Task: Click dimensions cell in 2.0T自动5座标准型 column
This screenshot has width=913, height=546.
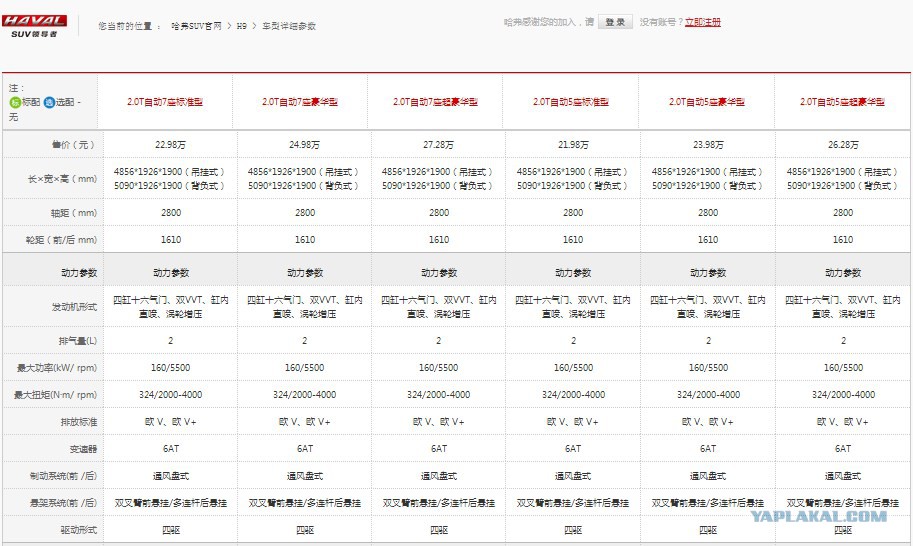Action: pyautogui.click(x=573, y=179)
